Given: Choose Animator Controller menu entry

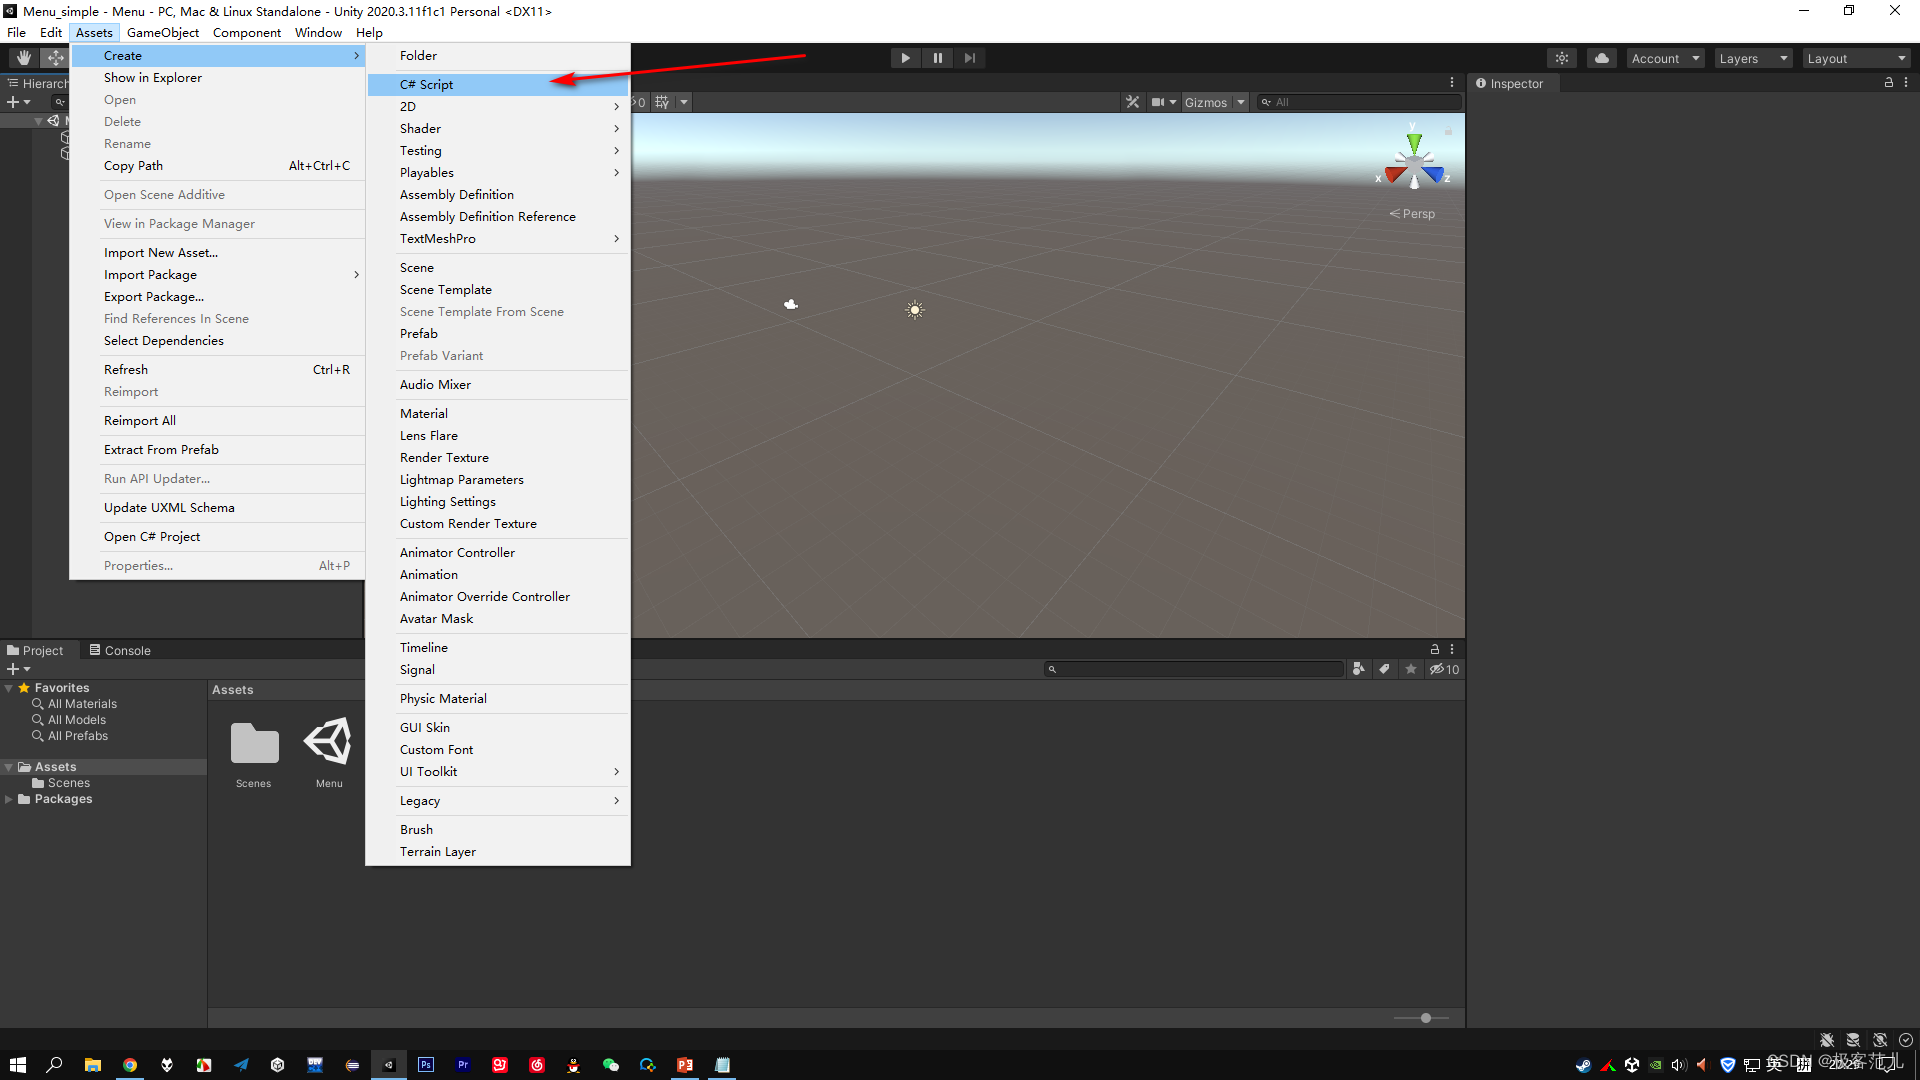Looking at the screenshot, I should point(498,553).
